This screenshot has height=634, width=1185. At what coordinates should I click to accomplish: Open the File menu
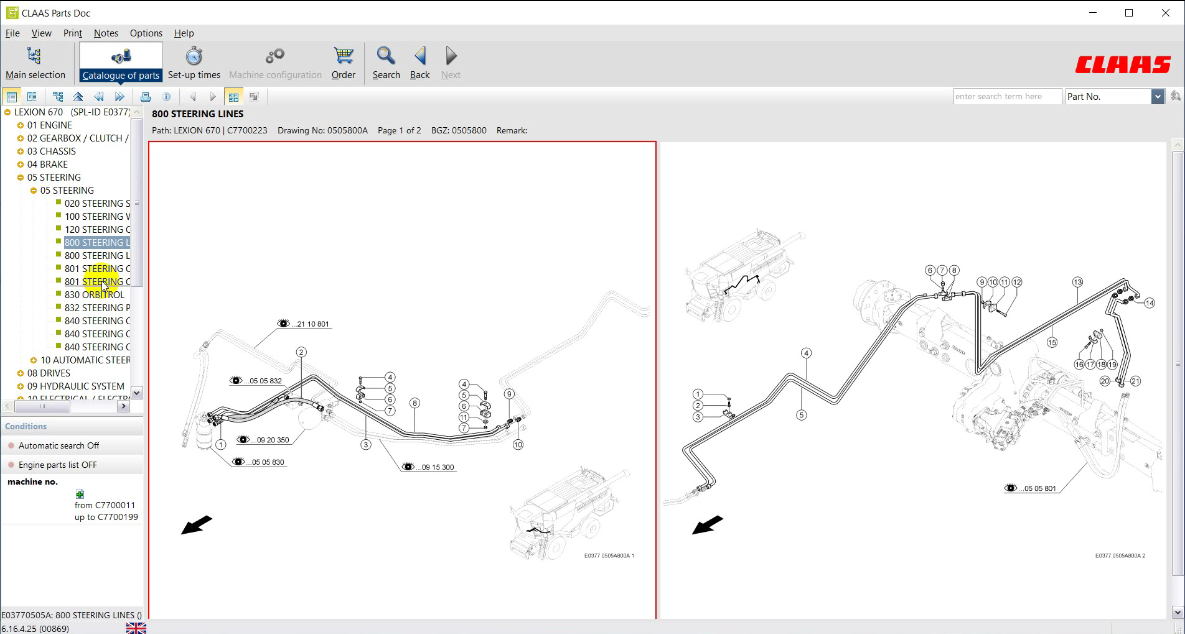12,33
